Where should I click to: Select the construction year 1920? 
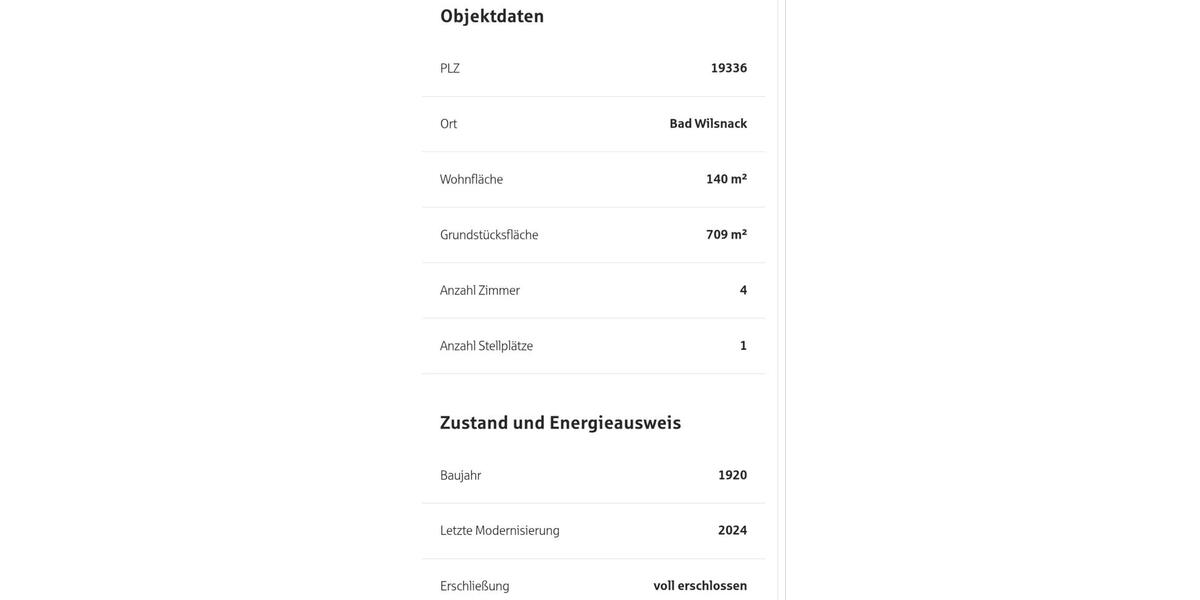point(733,475)
